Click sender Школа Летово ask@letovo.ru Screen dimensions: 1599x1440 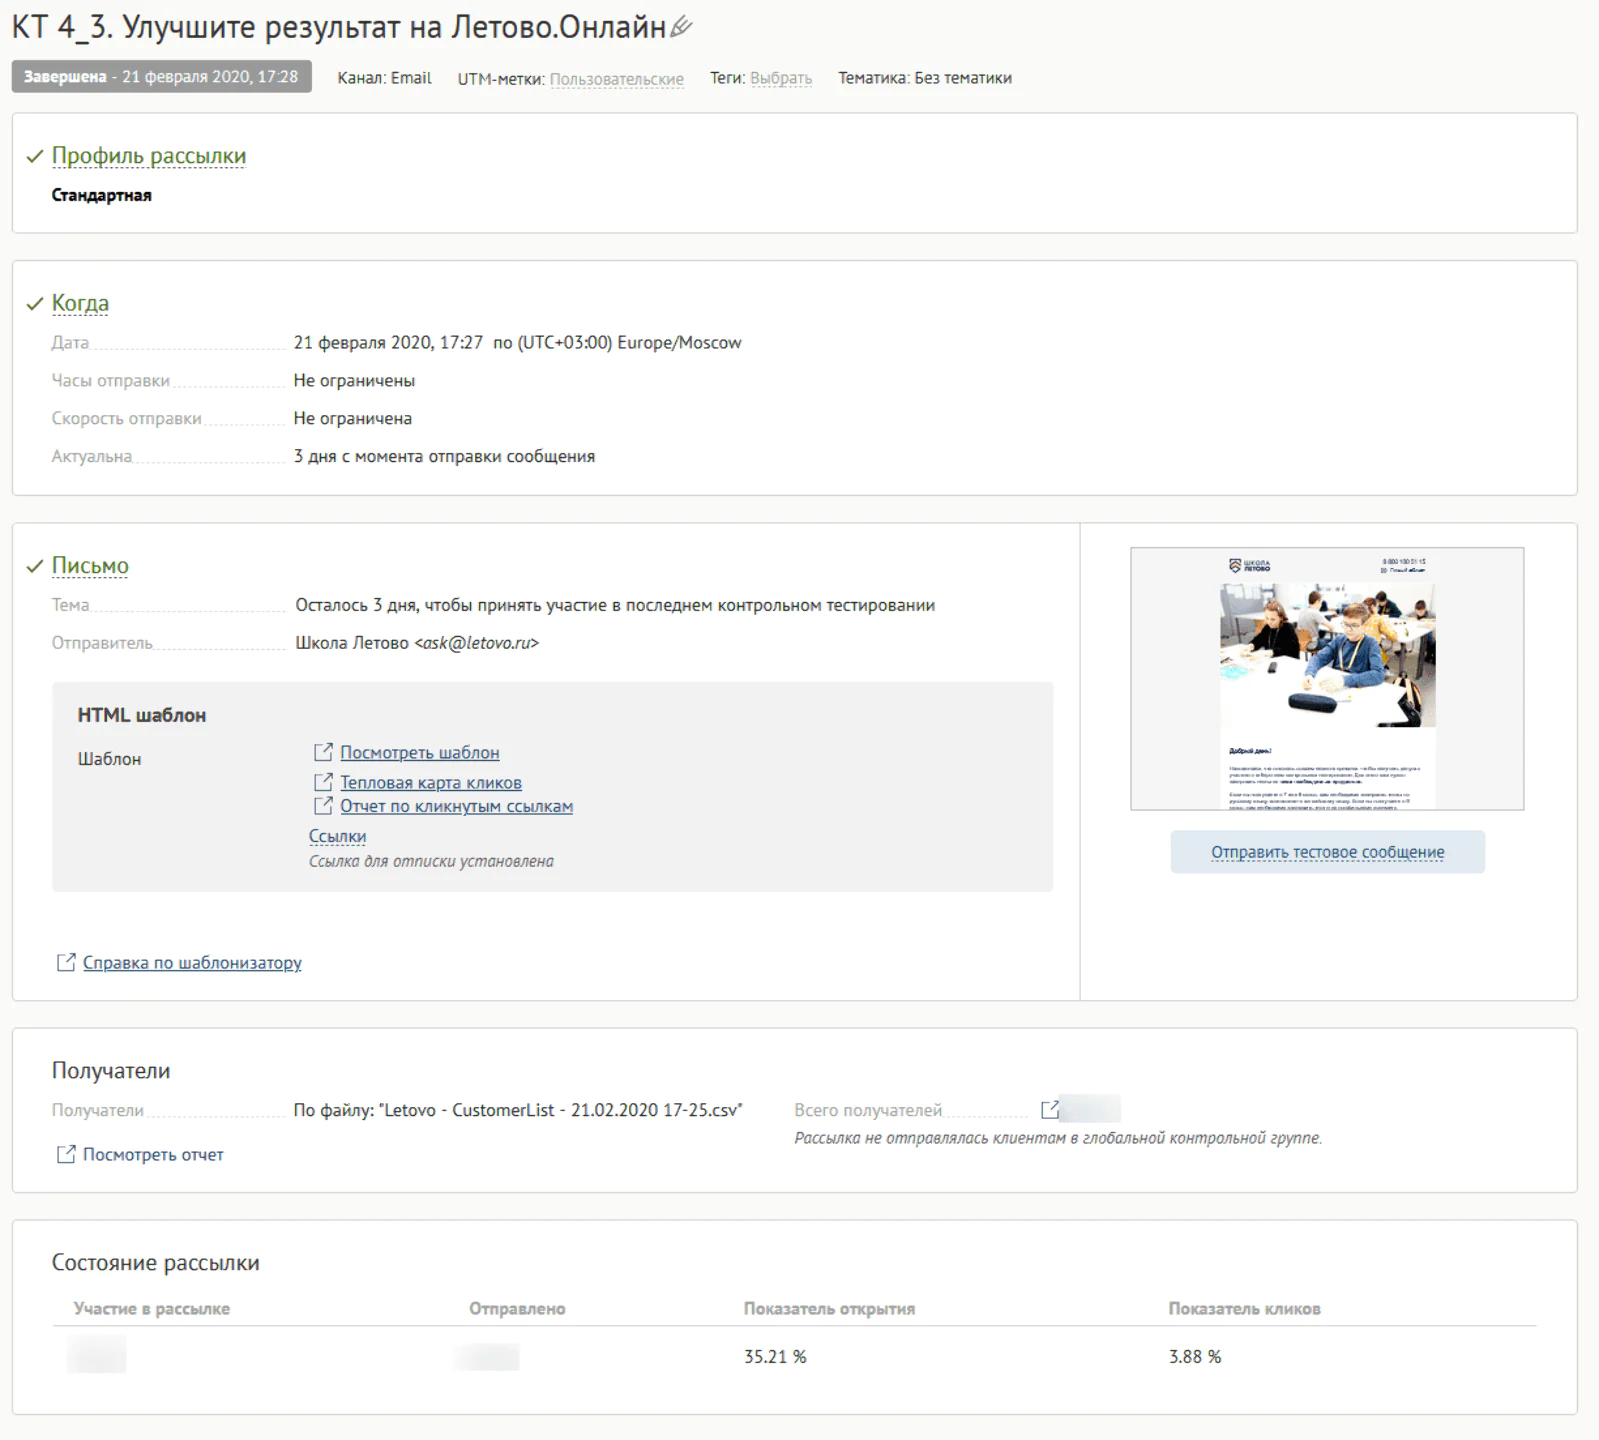click(417, 643)
